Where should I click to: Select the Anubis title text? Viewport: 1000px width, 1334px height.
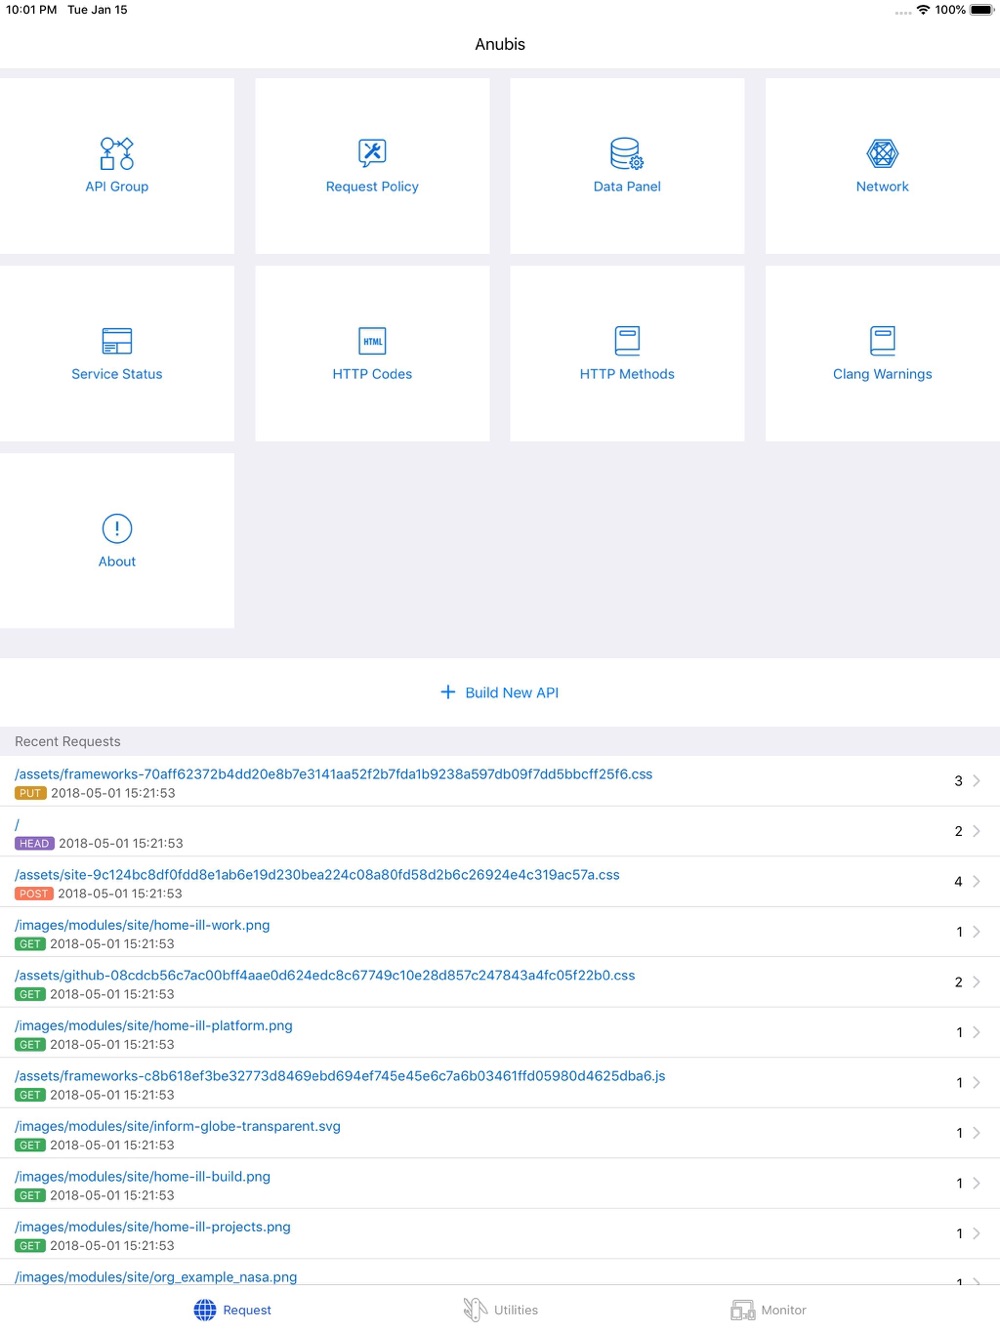[500, 44]
